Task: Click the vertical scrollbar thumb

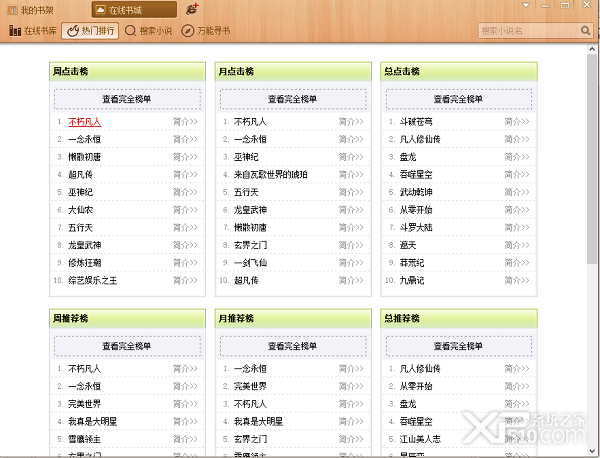Action: click(x=592, y=159)
